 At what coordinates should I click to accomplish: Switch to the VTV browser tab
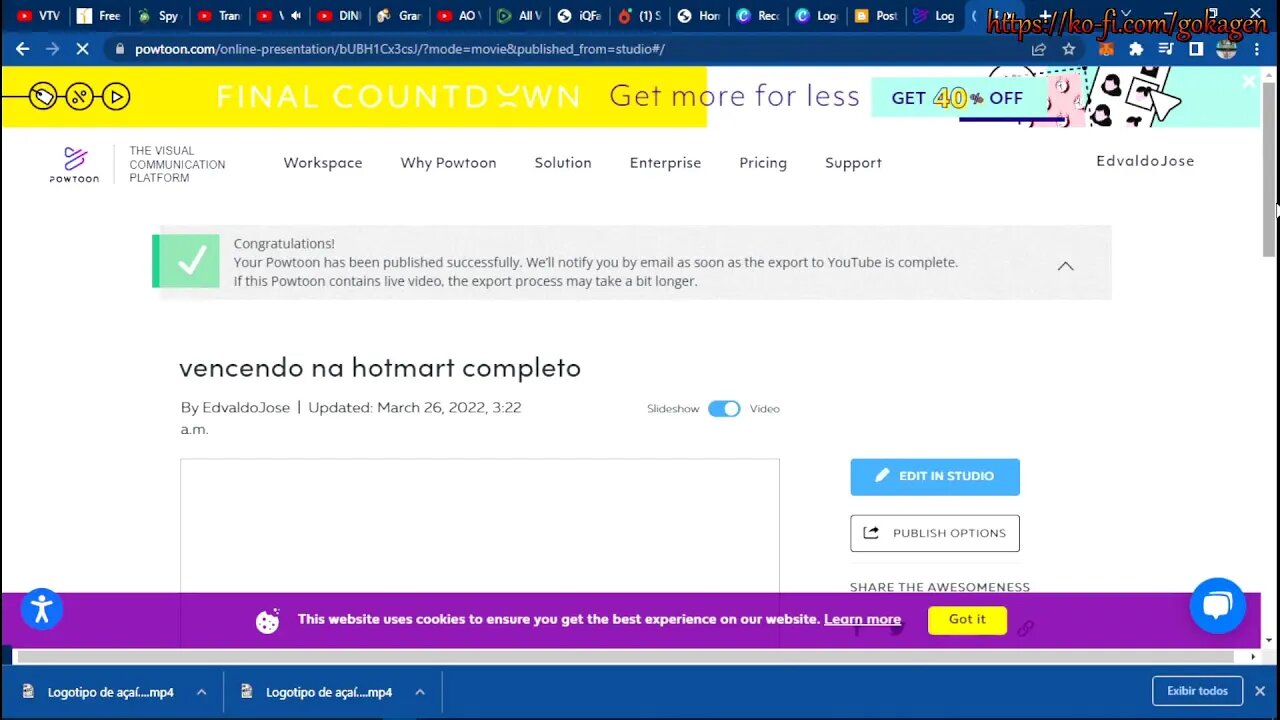pyautogui.click(x=38, y=16)
